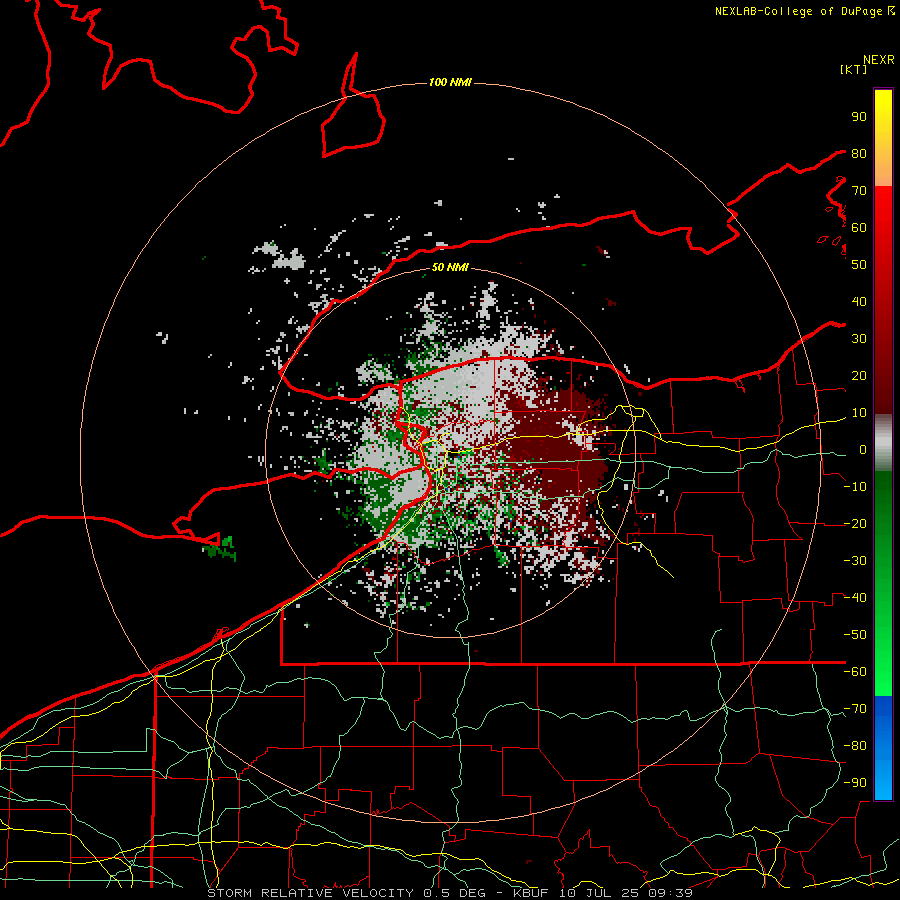The width and height of the screenshot is (900, 900).
Task: Pick the orange band between 70 and 80
Action: pyautogui.click(x=883, y=170)
